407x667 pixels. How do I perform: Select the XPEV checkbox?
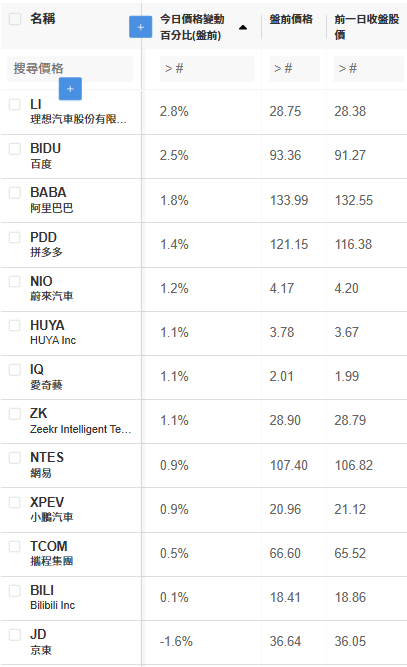(x=15, y=502)
